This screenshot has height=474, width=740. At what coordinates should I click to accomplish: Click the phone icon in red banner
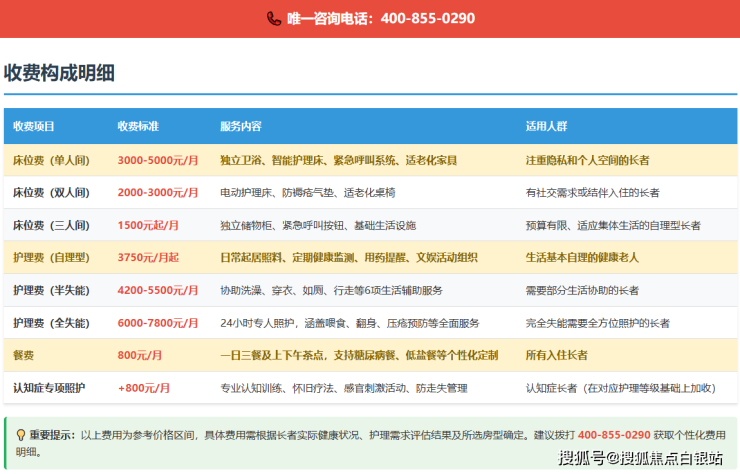coord(274,18)
